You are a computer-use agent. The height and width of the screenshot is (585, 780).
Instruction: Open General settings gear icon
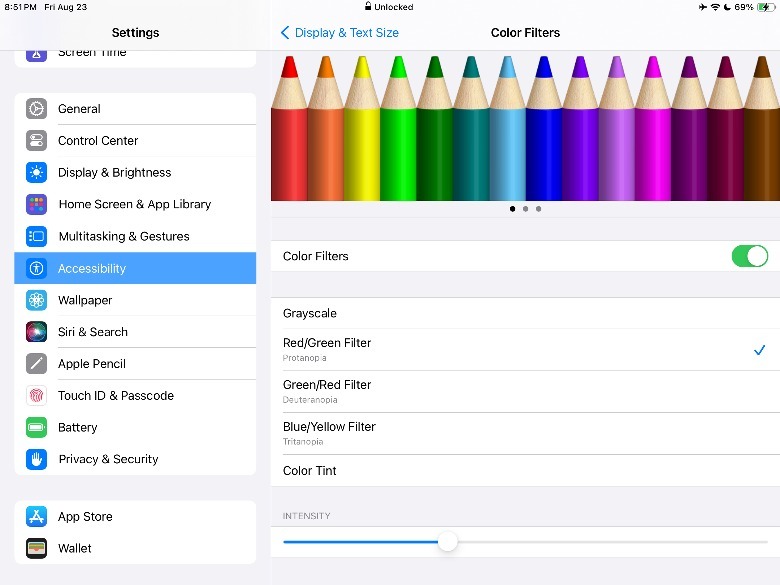click(x=37, y=109)
